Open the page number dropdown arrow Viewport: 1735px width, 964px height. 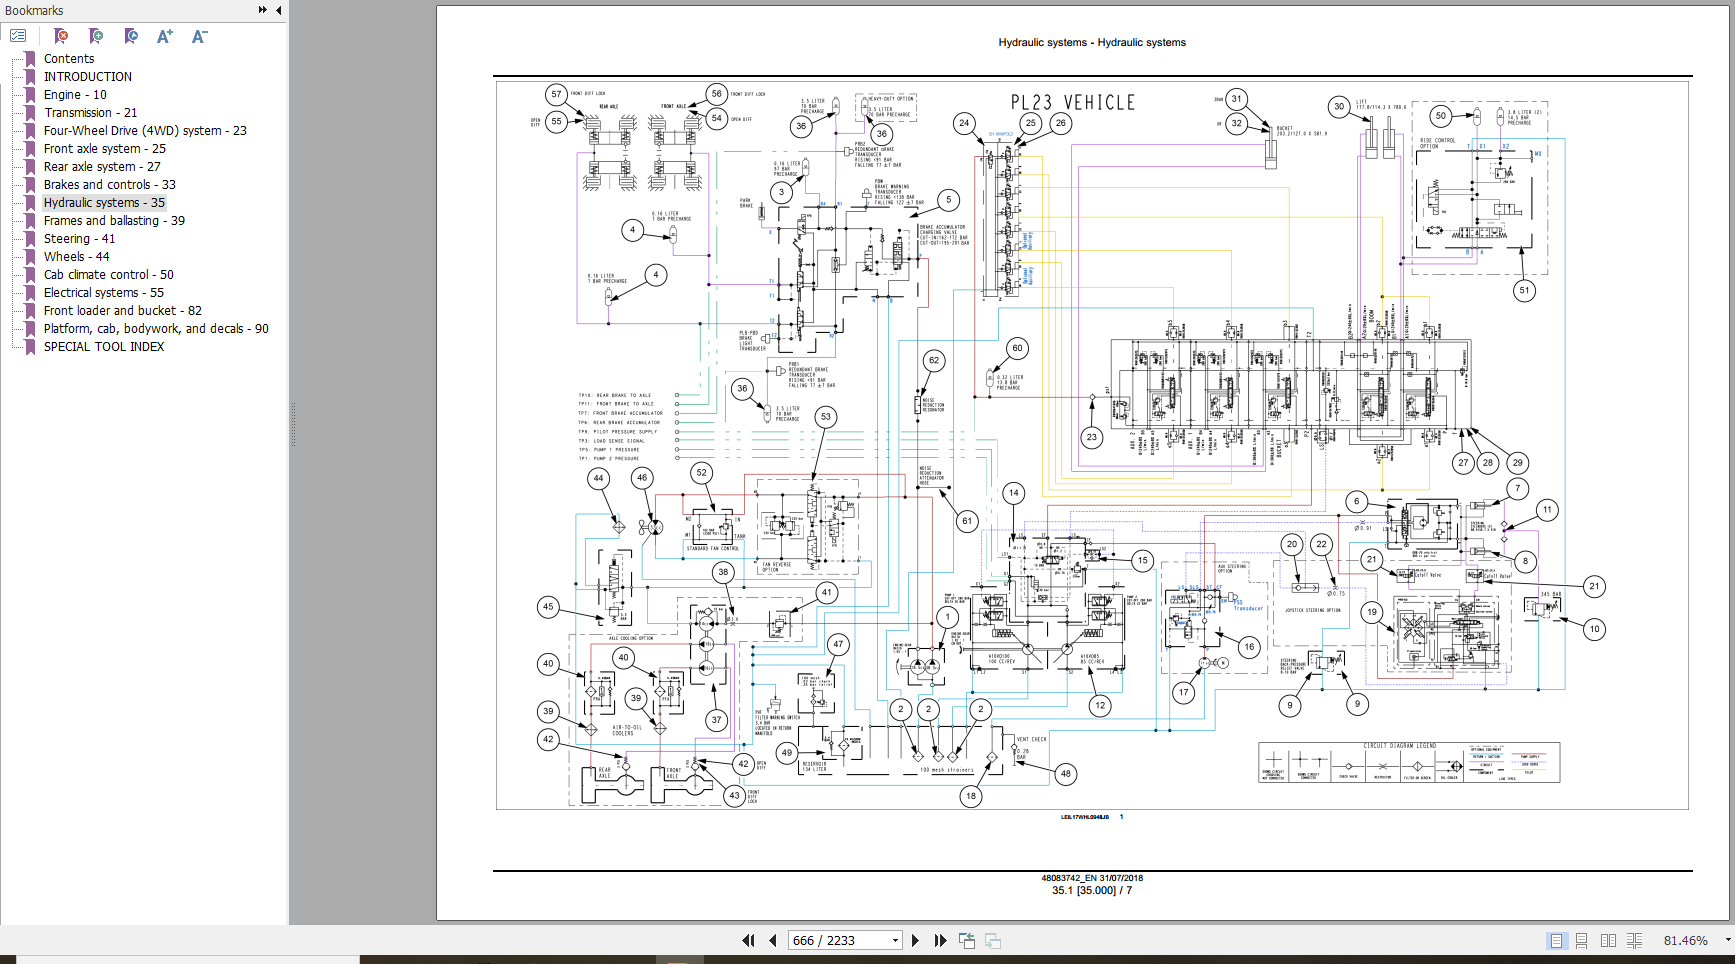(895, 940)
